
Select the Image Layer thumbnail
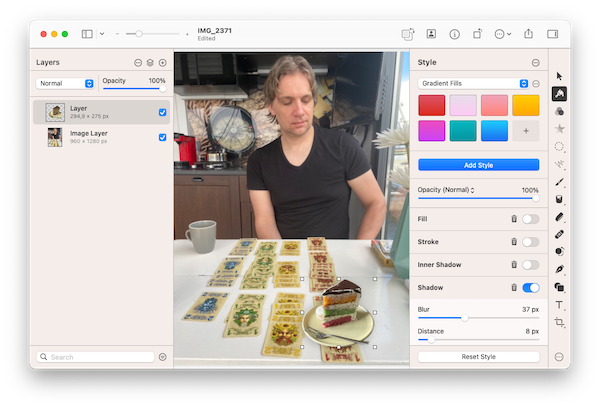tap(55, 137)
